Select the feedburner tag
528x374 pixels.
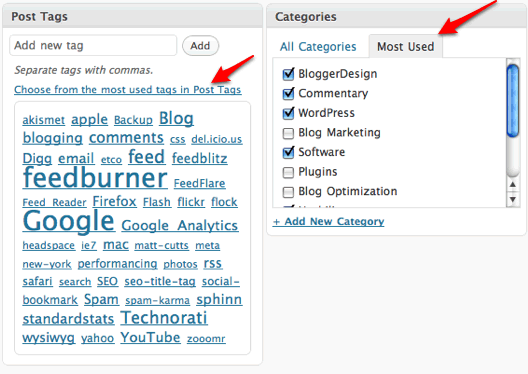(95, 177)
